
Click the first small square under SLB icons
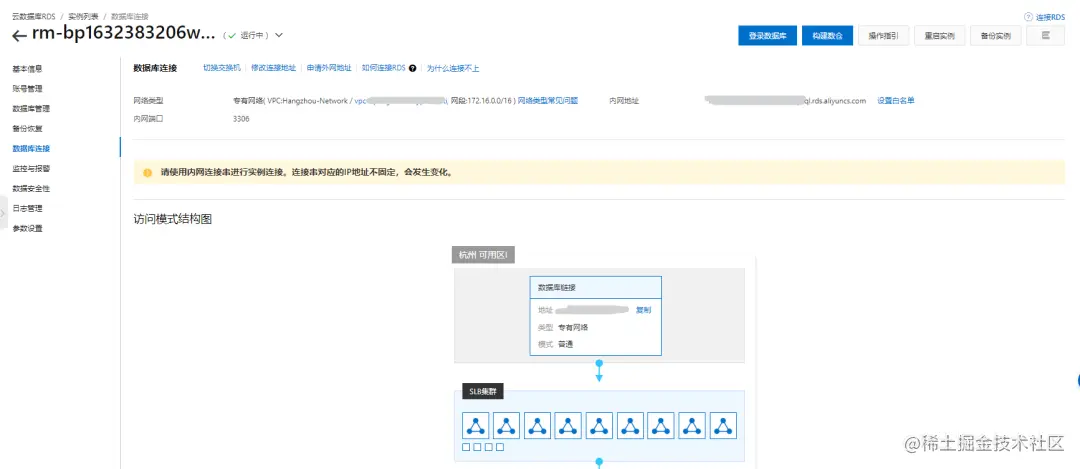click(467, 448)
